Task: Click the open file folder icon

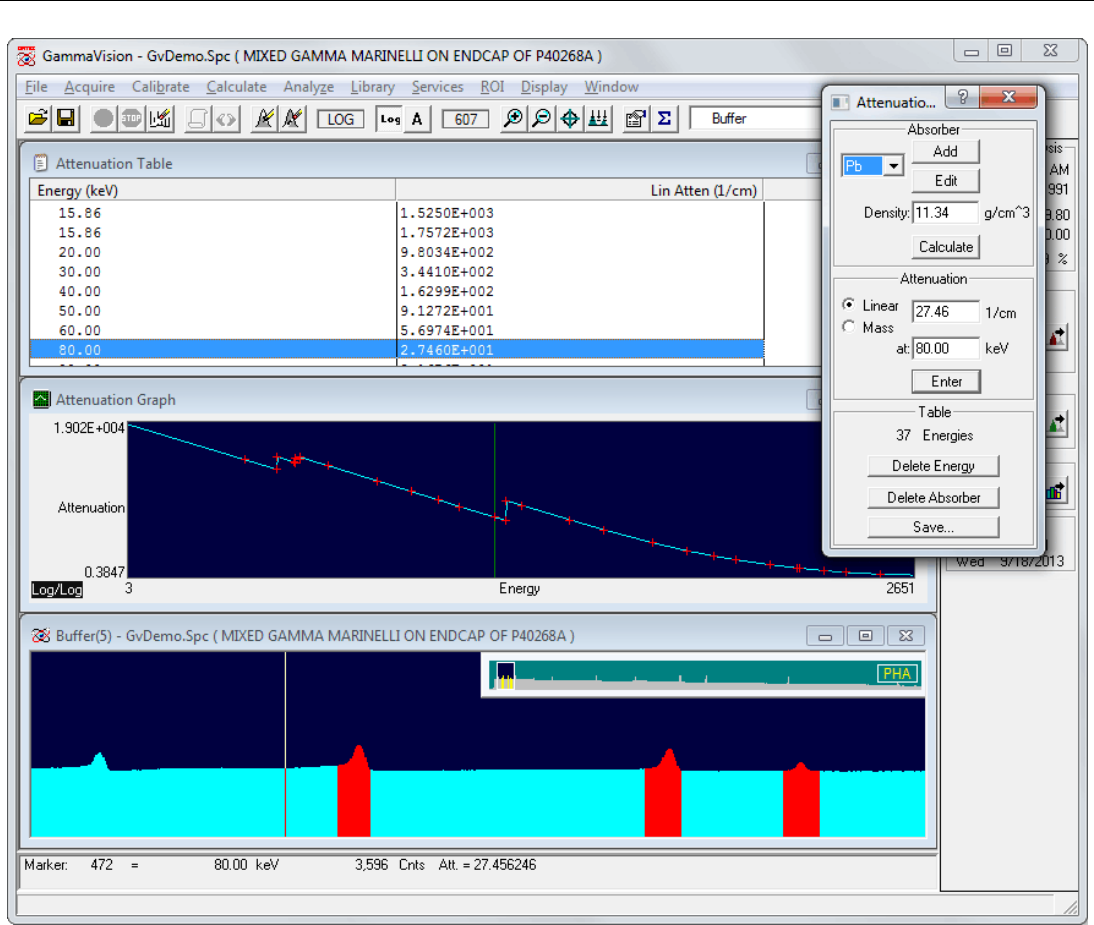Action: pyautogui.click(x=37, y=119)
